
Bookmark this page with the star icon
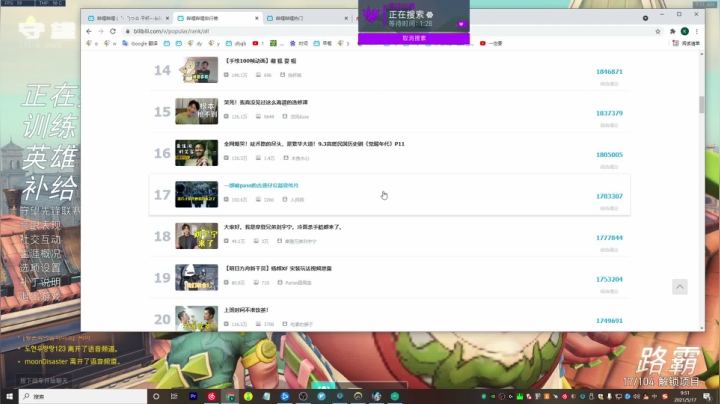click(x=658, y=31)
